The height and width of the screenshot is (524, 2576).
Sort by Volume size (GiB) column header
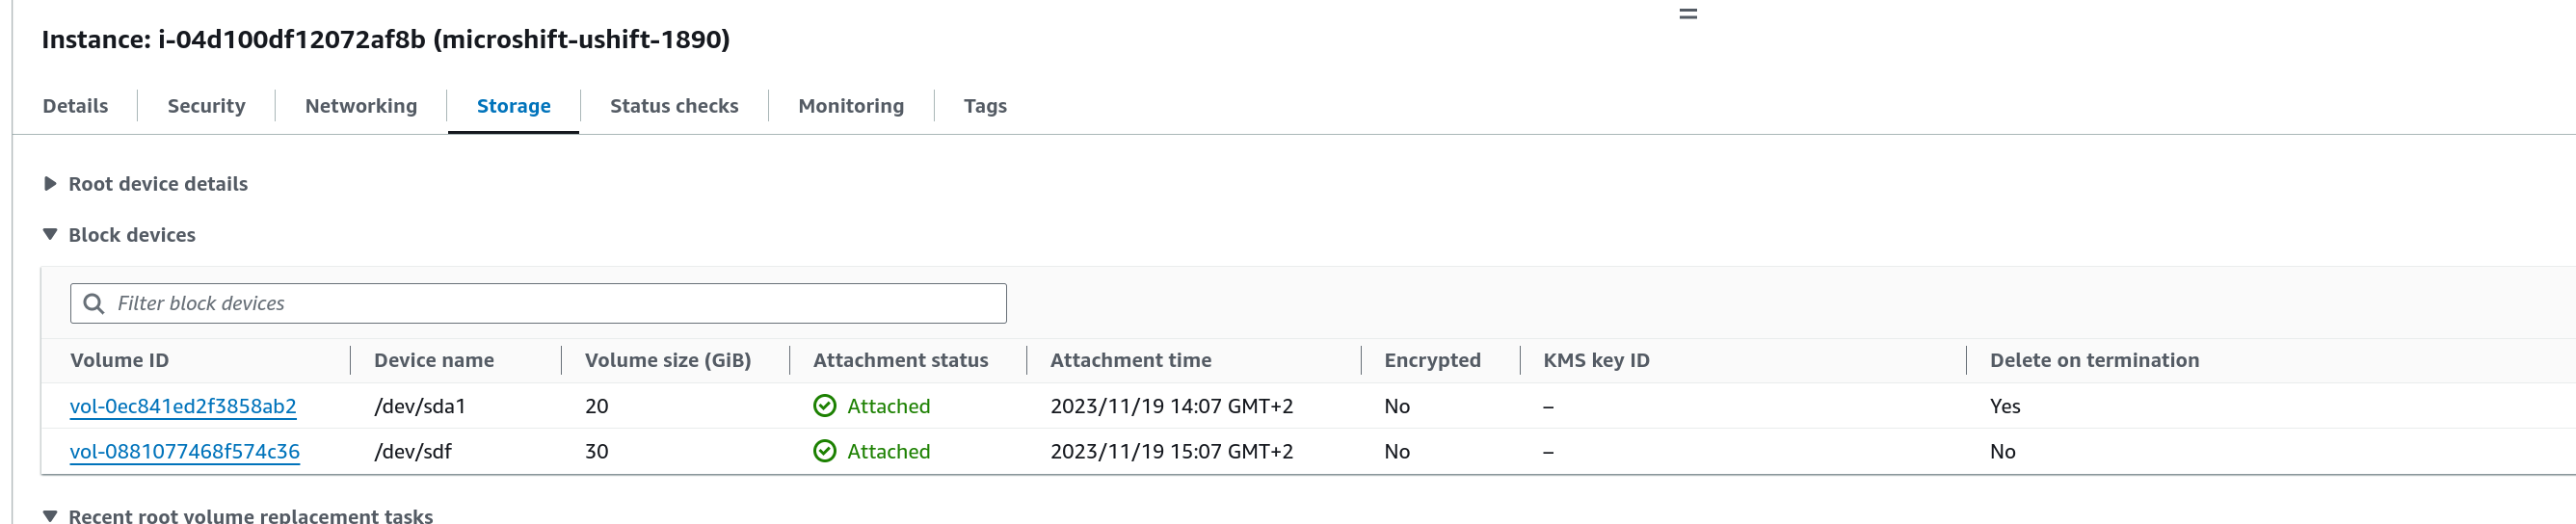point(668,360)
